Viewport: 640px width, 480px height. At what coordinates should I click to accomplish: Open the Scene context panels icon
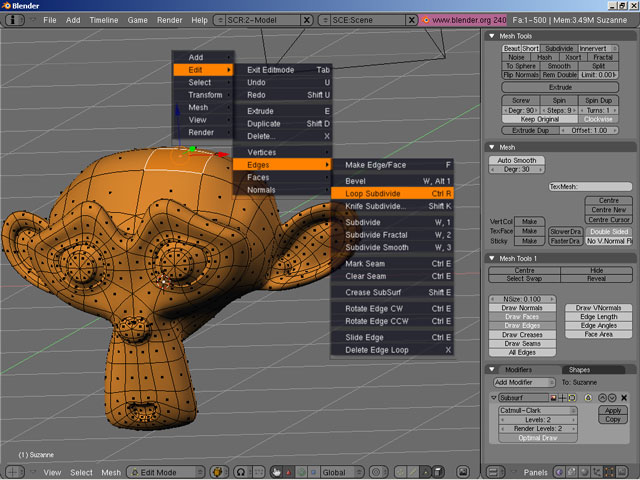point(621,472)
